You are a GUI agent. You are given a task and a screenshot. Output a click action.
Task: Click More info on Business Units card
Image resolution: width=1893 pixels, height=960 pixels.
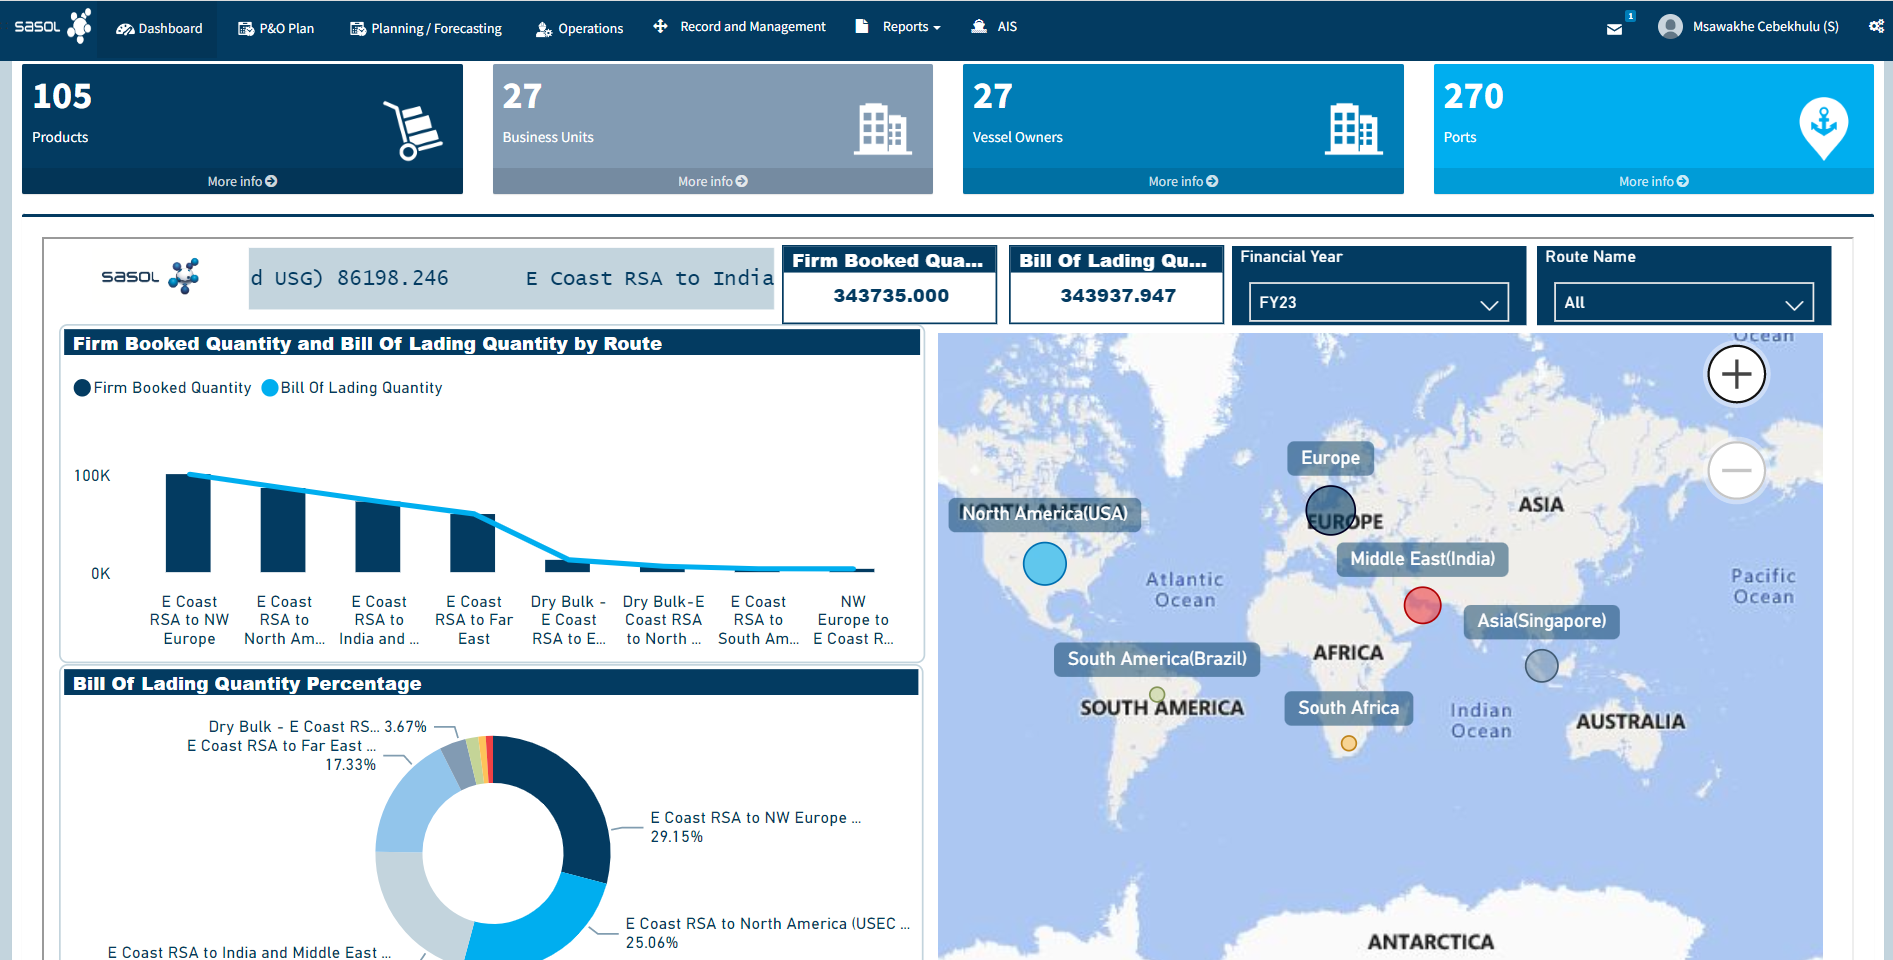click(713, 181)
